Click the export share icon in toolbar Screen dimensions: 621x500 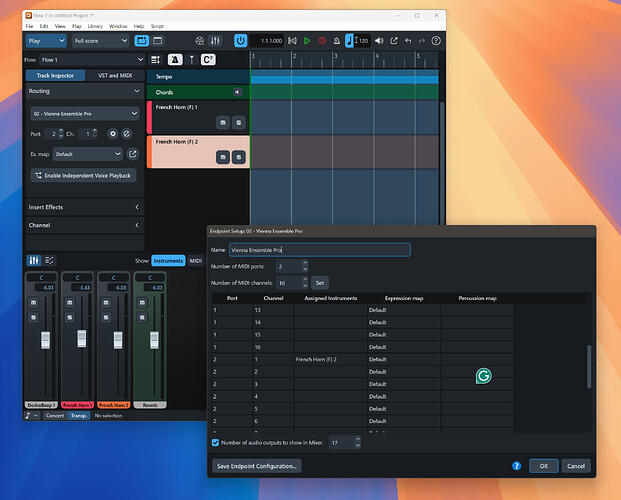click(x=394, y=41)
